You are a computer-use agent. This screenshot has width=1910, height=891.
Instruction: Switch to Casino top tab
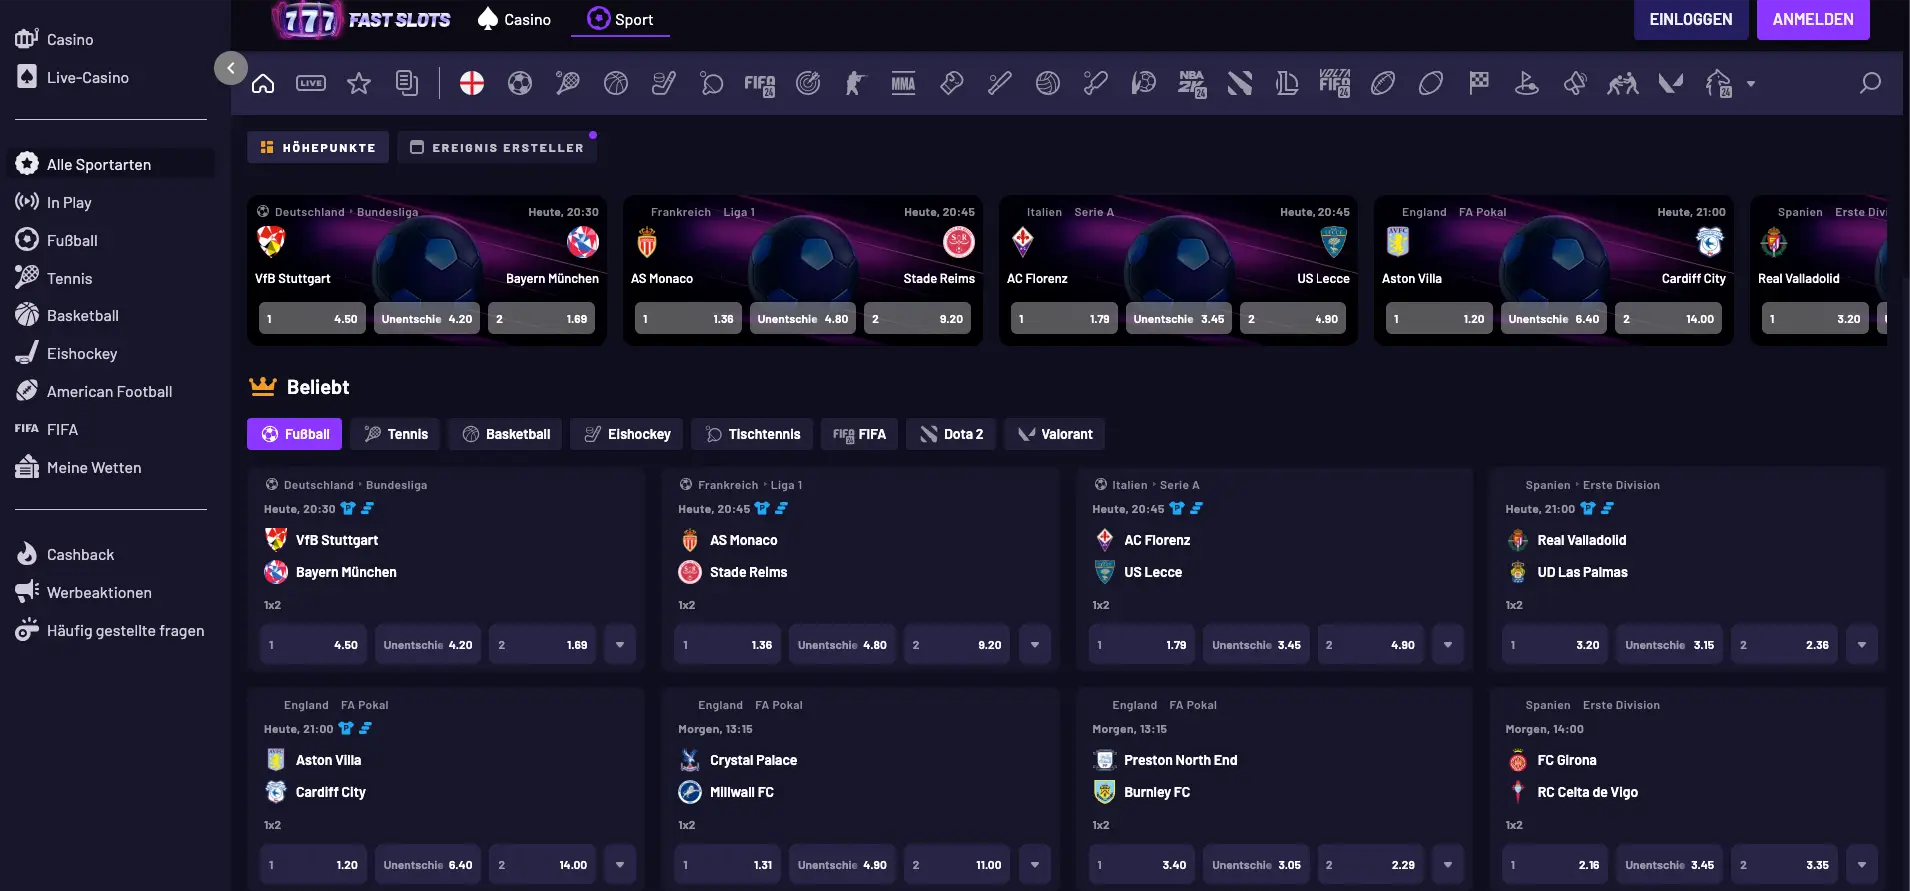click(515, 19)
